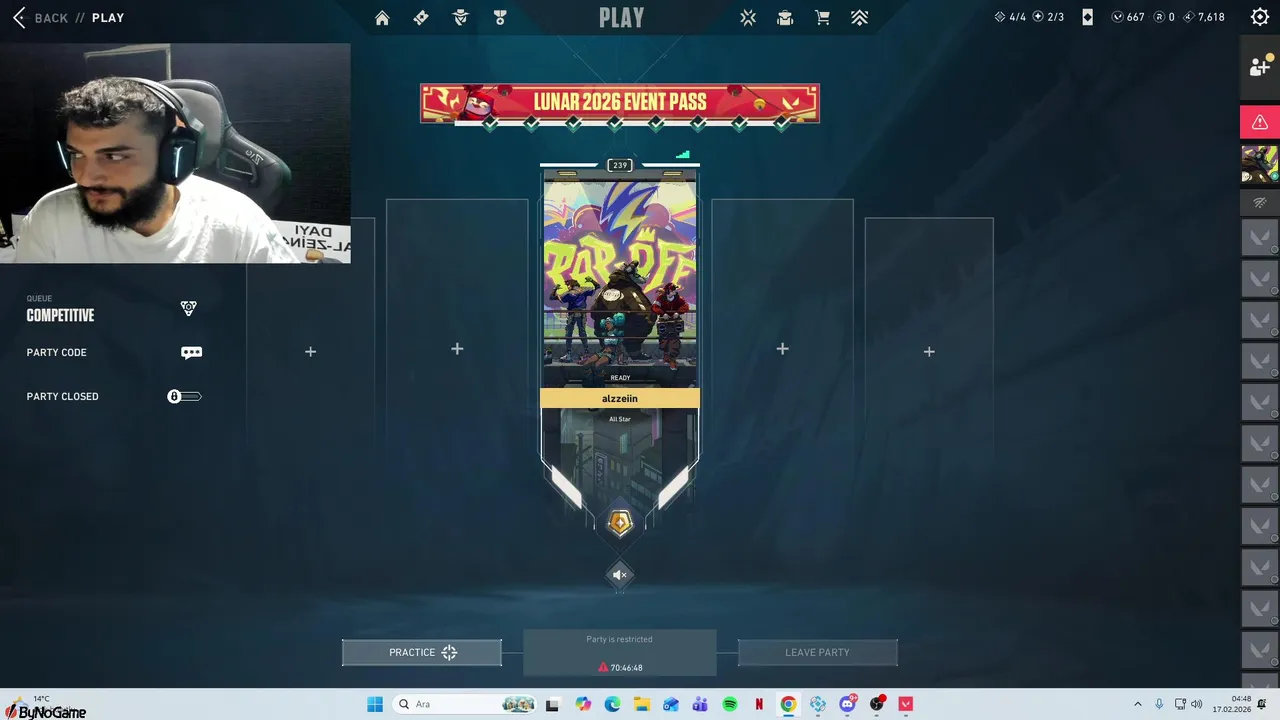Click the gold rank badge on player card

pos(620,523)
